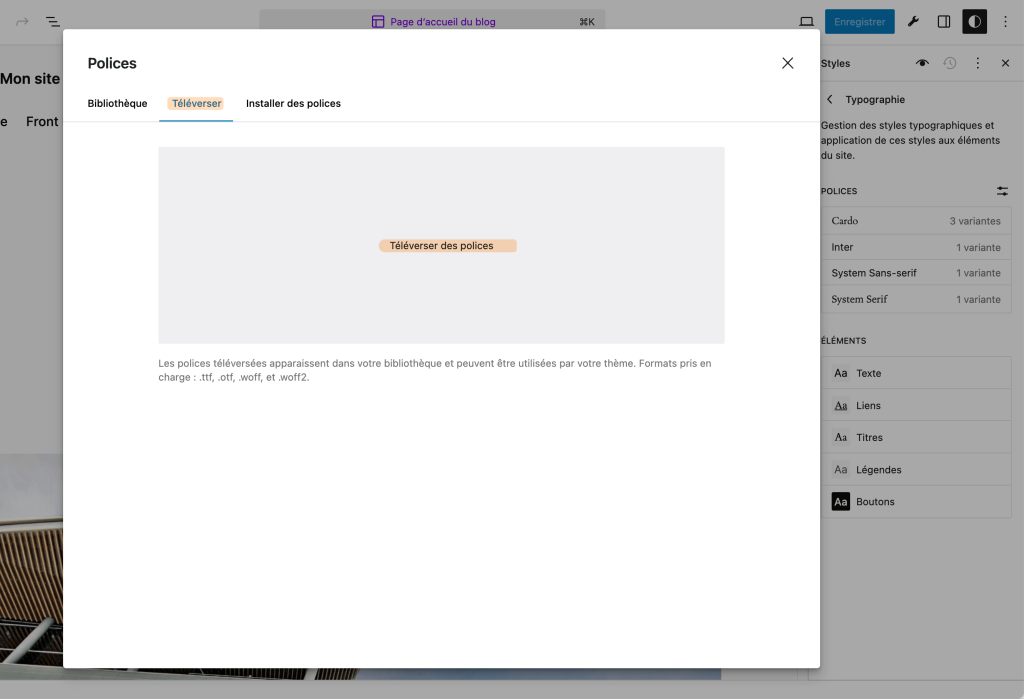Open the Liens element typography
Screen dimensions: 1024x699
click(x=916, y=405)
